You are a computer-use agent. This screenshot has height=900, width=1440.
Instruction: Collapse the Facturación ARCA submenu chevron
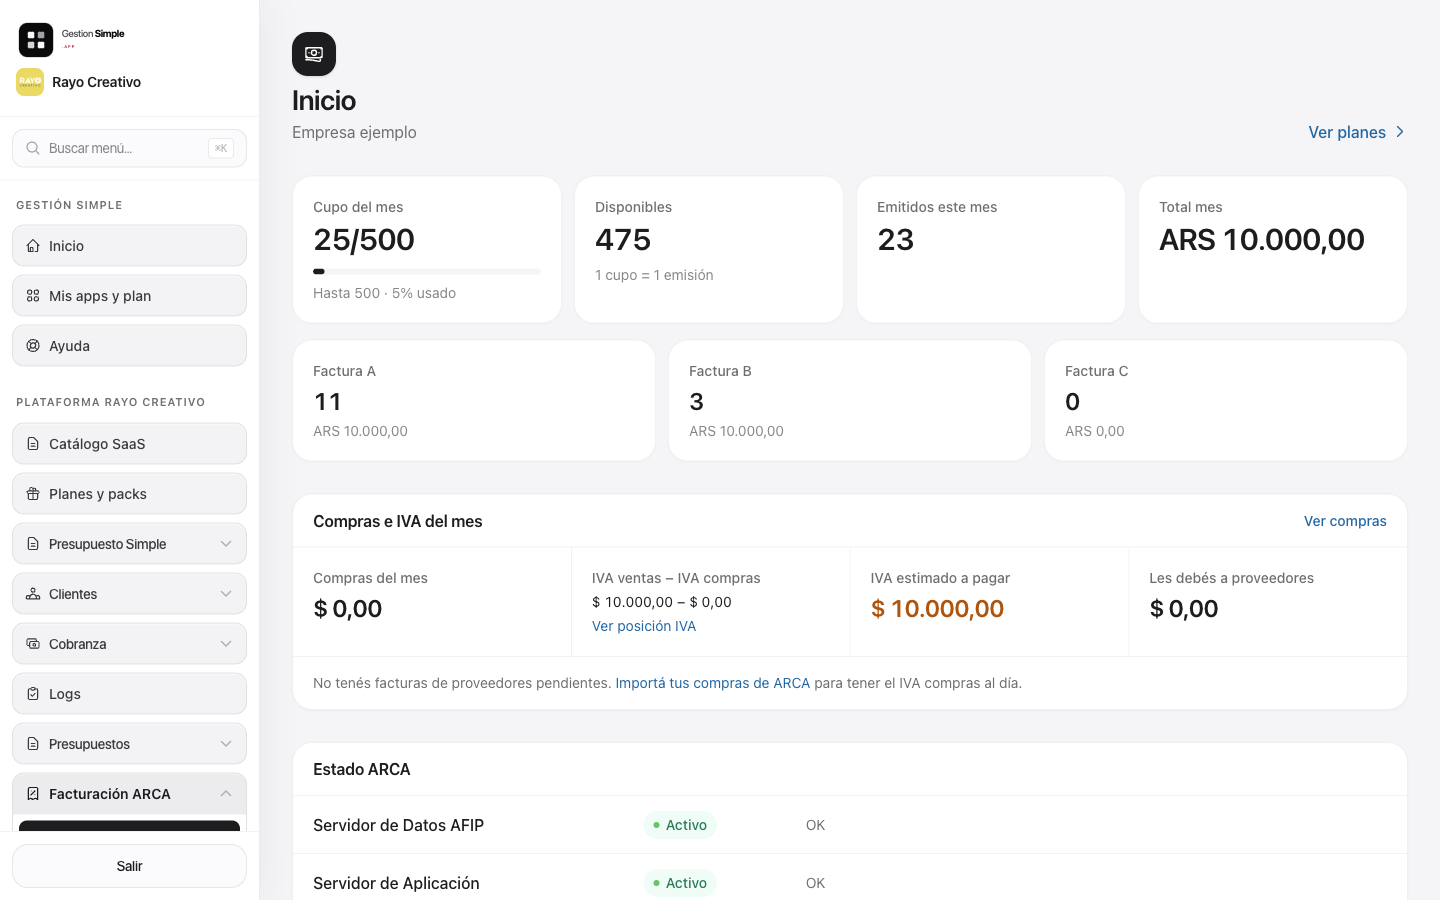tap(226, 794)
